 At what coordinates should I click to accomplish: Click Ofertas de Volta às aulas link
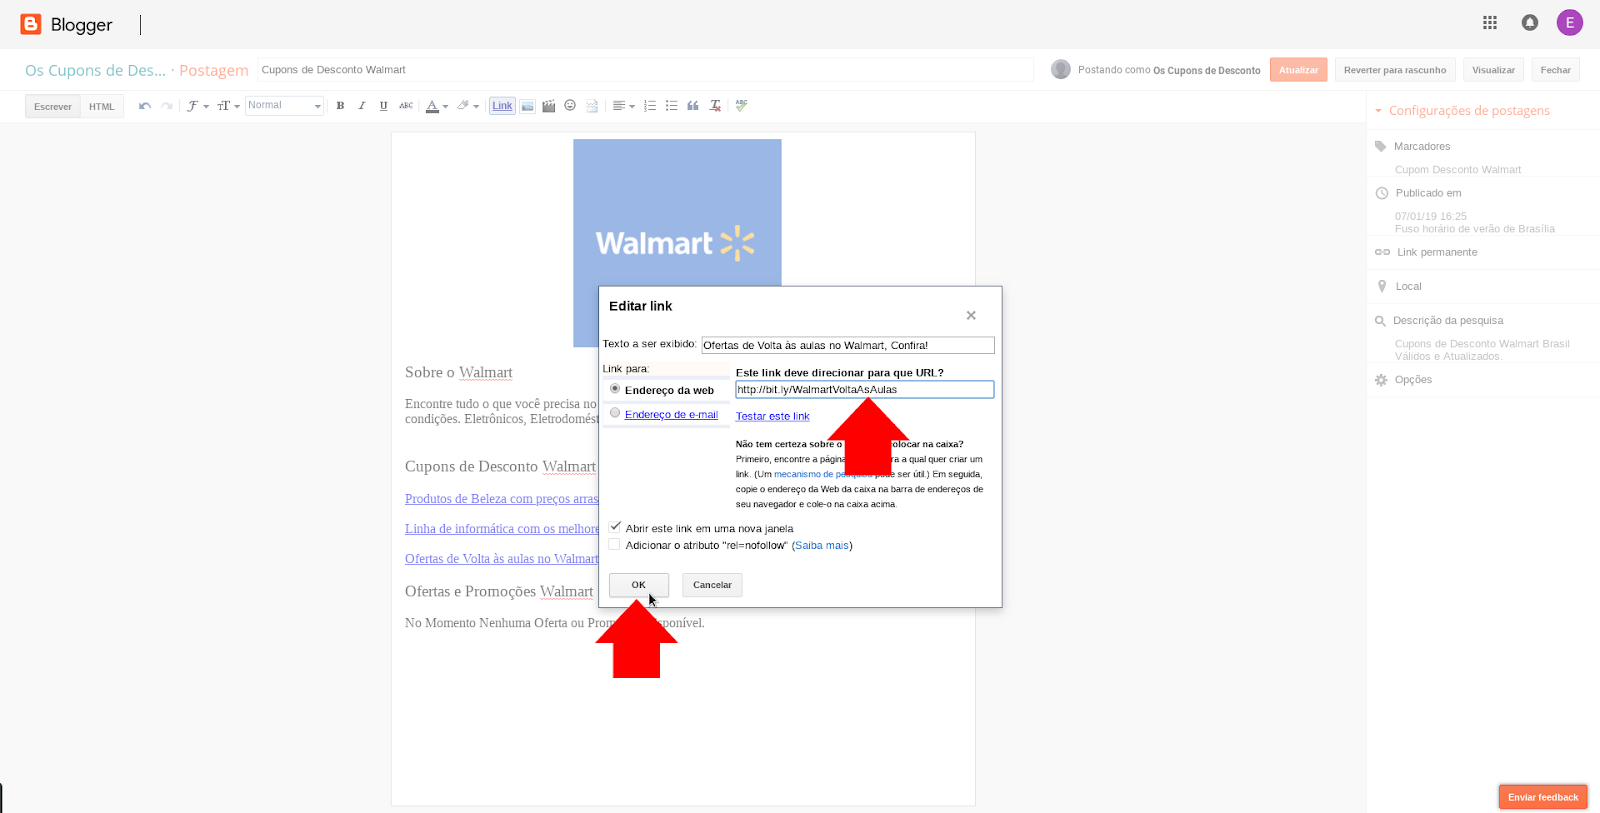501,559
